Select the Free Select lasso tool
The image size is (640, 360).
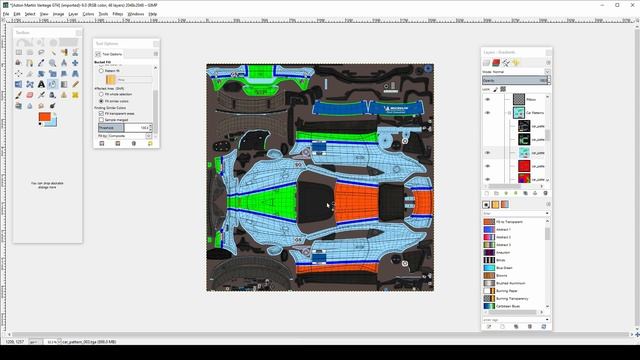pyautogui.click(x=41, y=53)
